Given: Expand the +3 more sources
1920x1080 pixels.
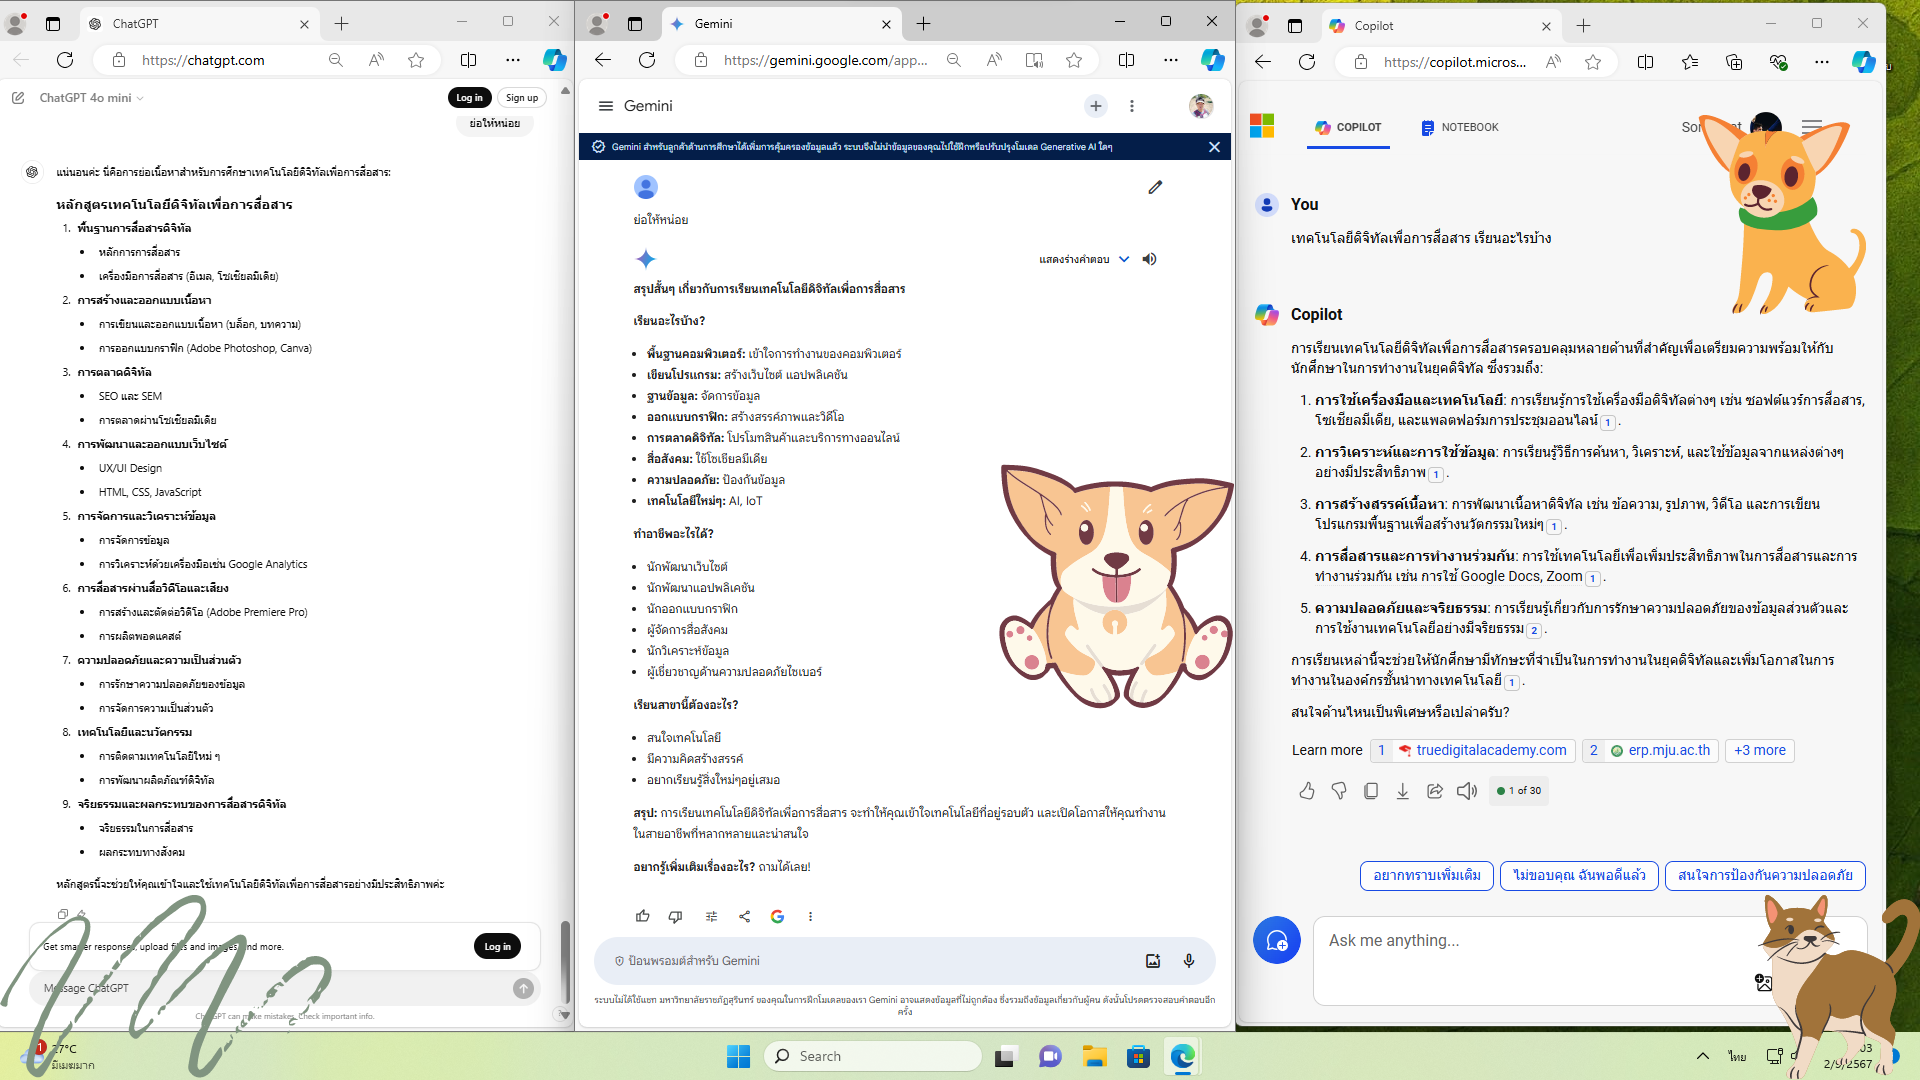Looking at the screenshot, I should coord(1759,750).
